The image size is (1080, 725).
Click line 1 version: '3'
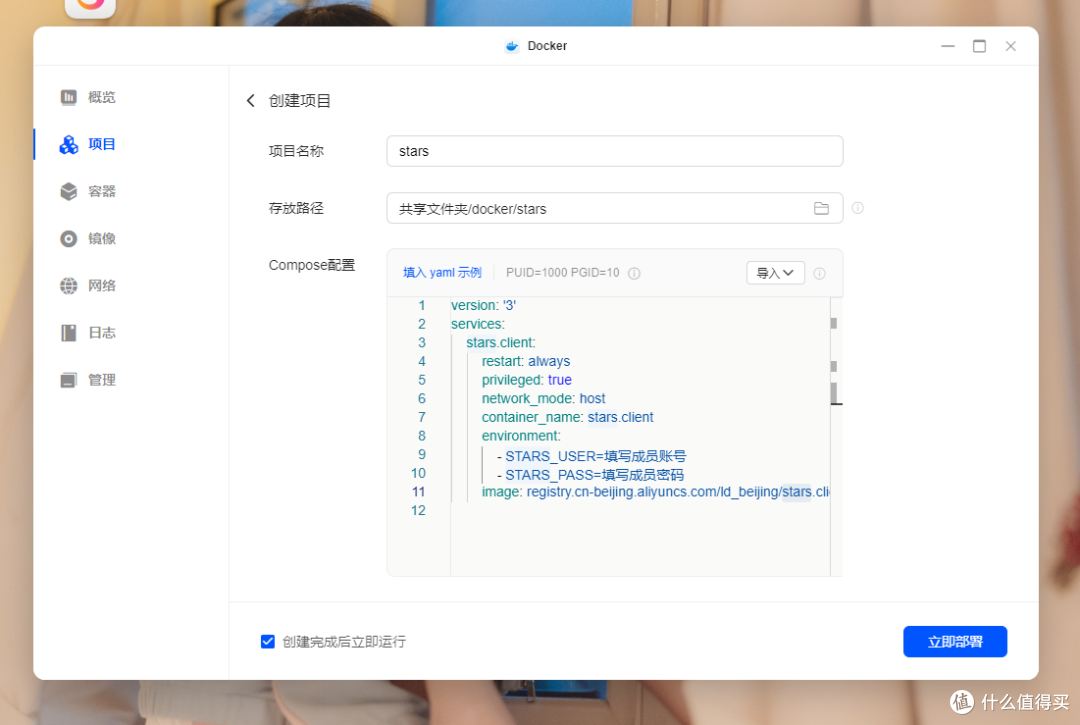click(x=483, y=305)
